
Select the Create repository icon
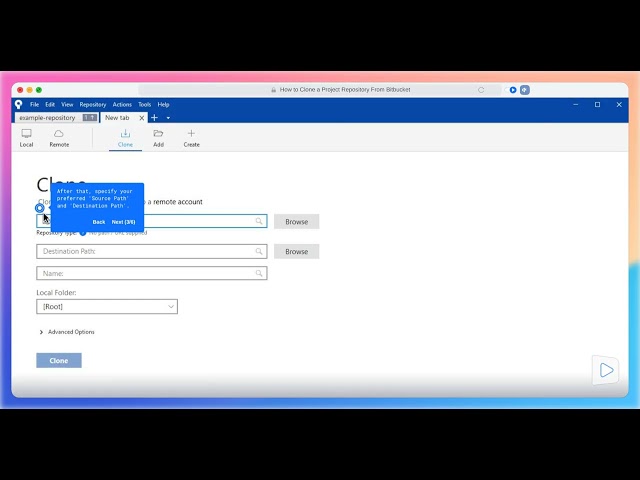[191, 138]
